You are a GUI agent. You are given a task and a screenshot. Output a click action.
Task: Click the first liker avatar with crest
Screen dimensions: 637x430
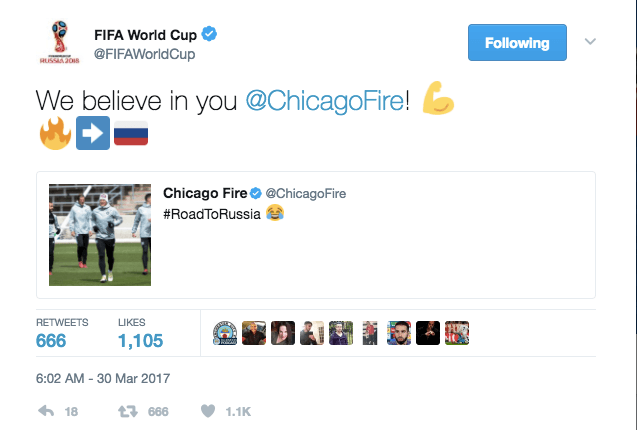pos(226,333)
